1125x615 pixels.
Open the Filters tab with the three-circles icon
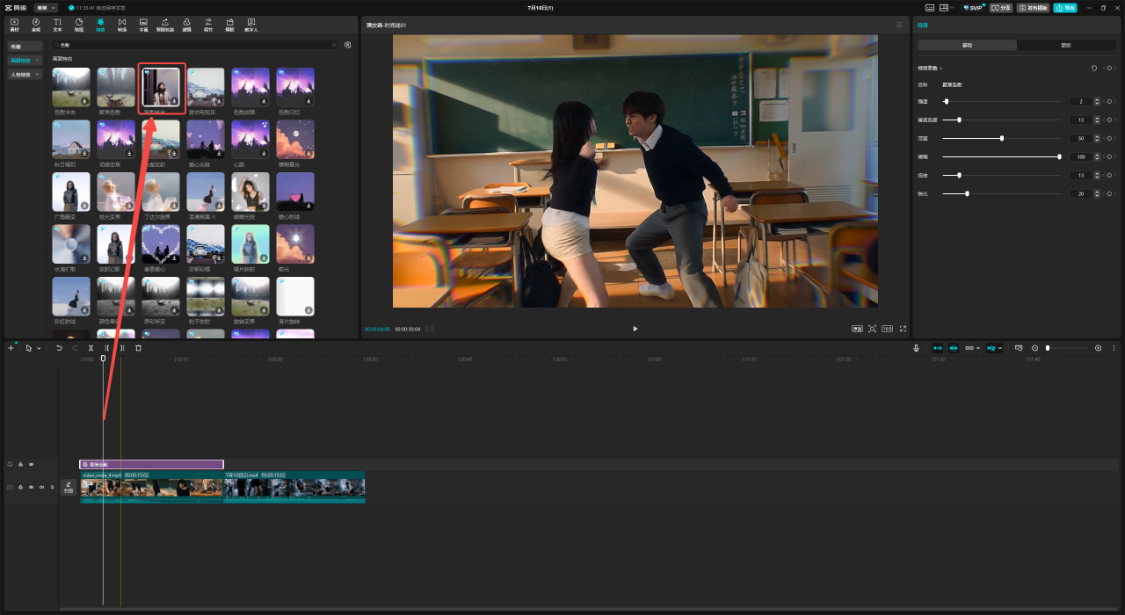(x=187, y=25)
